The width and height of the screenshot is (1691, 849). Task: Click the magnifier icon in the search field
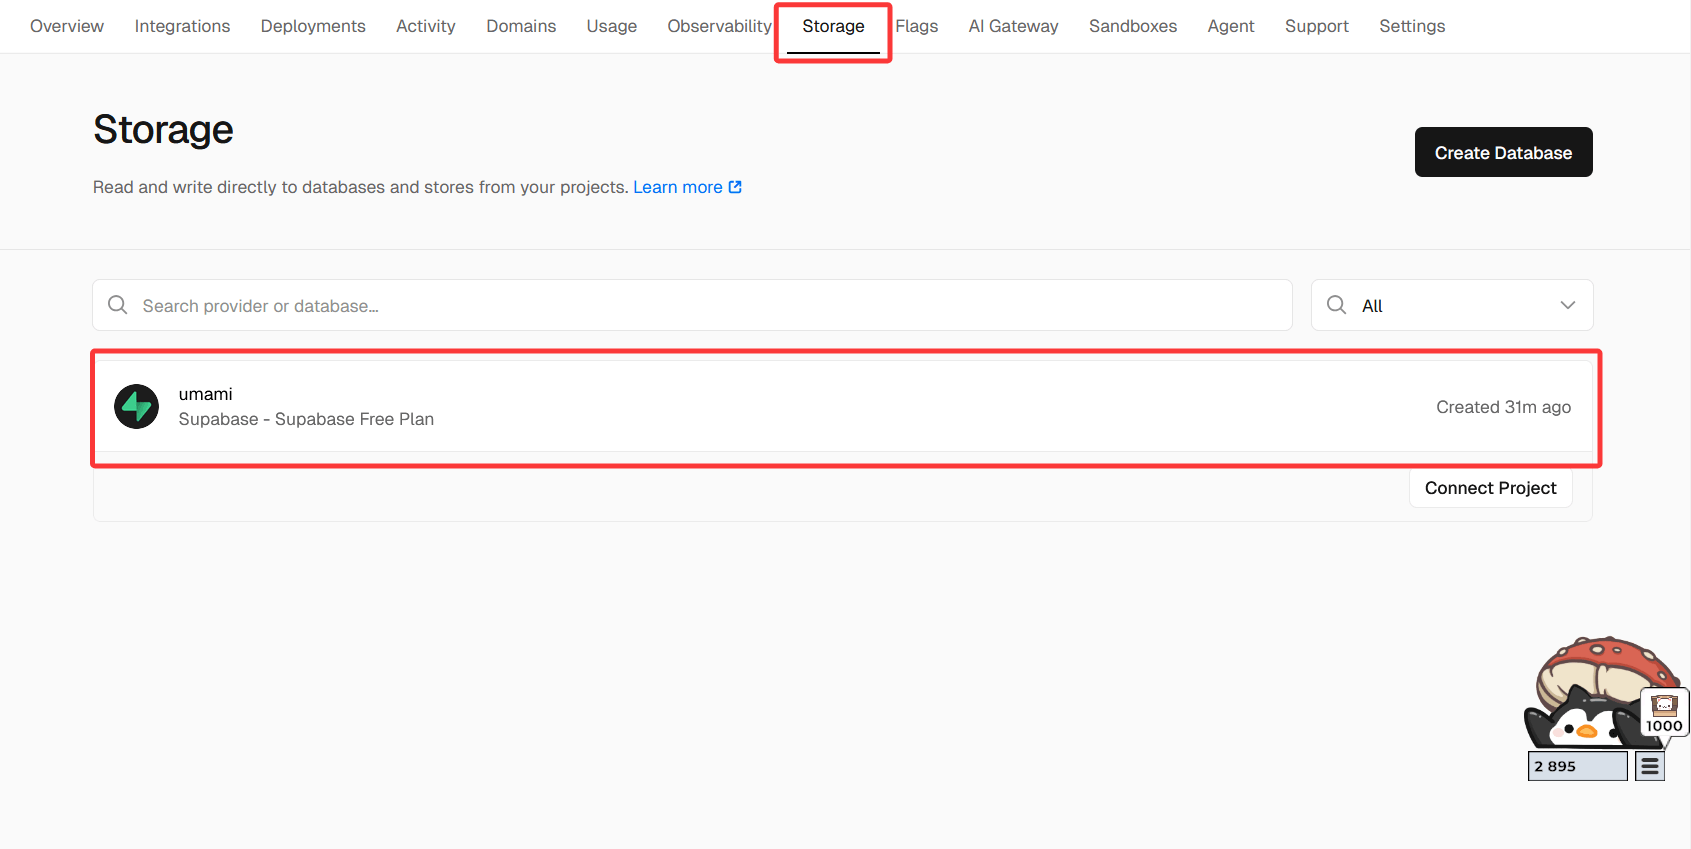coord(118,305)
